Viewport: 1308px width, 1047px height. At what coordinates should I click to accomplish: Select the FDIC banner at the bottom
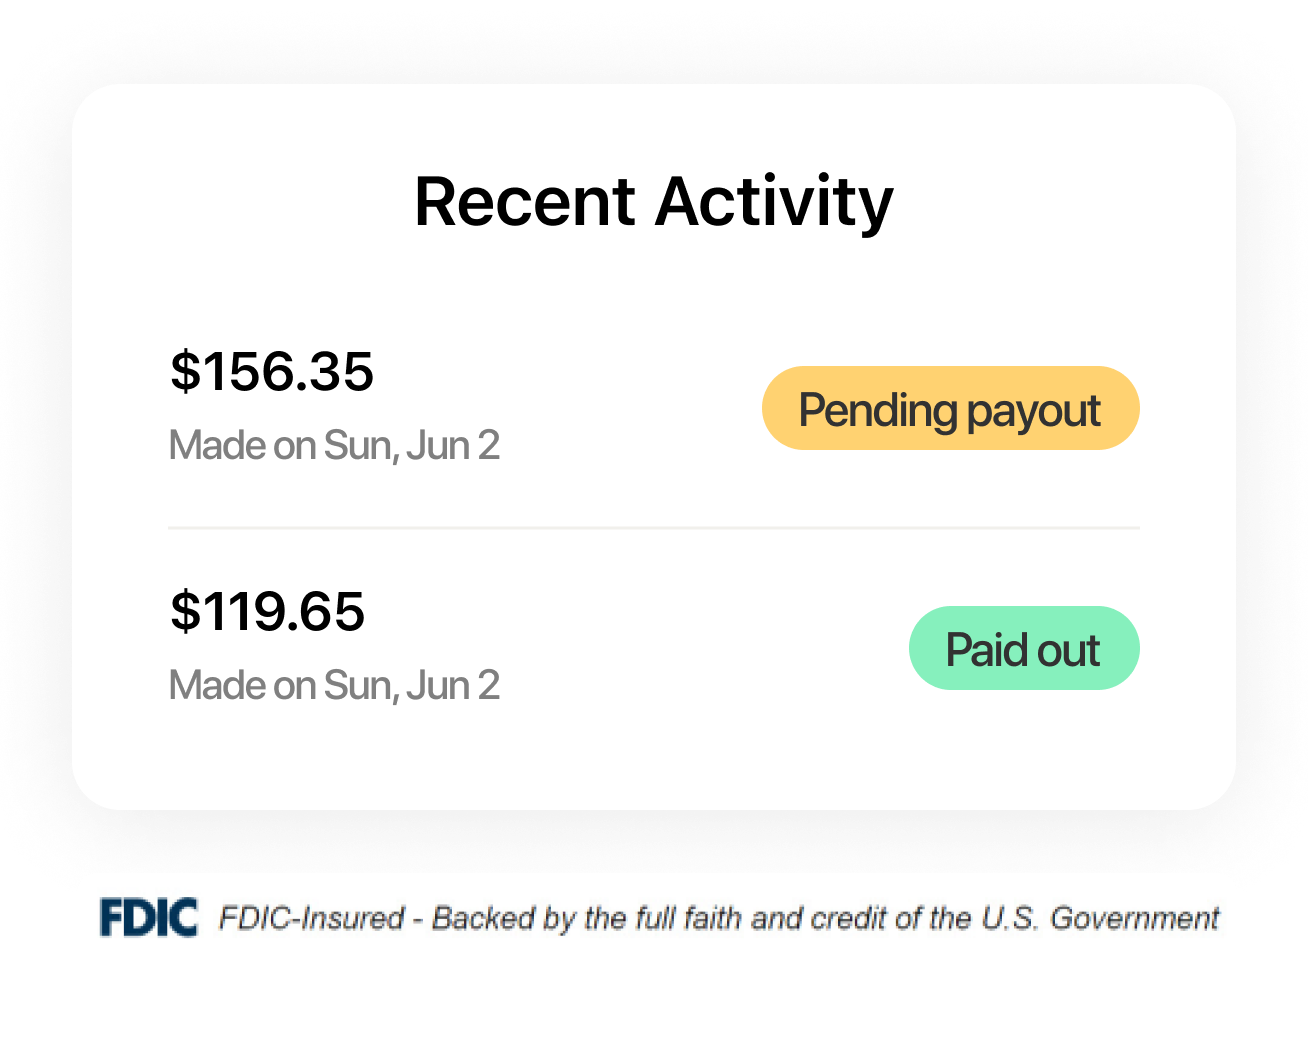coord(654,917)
